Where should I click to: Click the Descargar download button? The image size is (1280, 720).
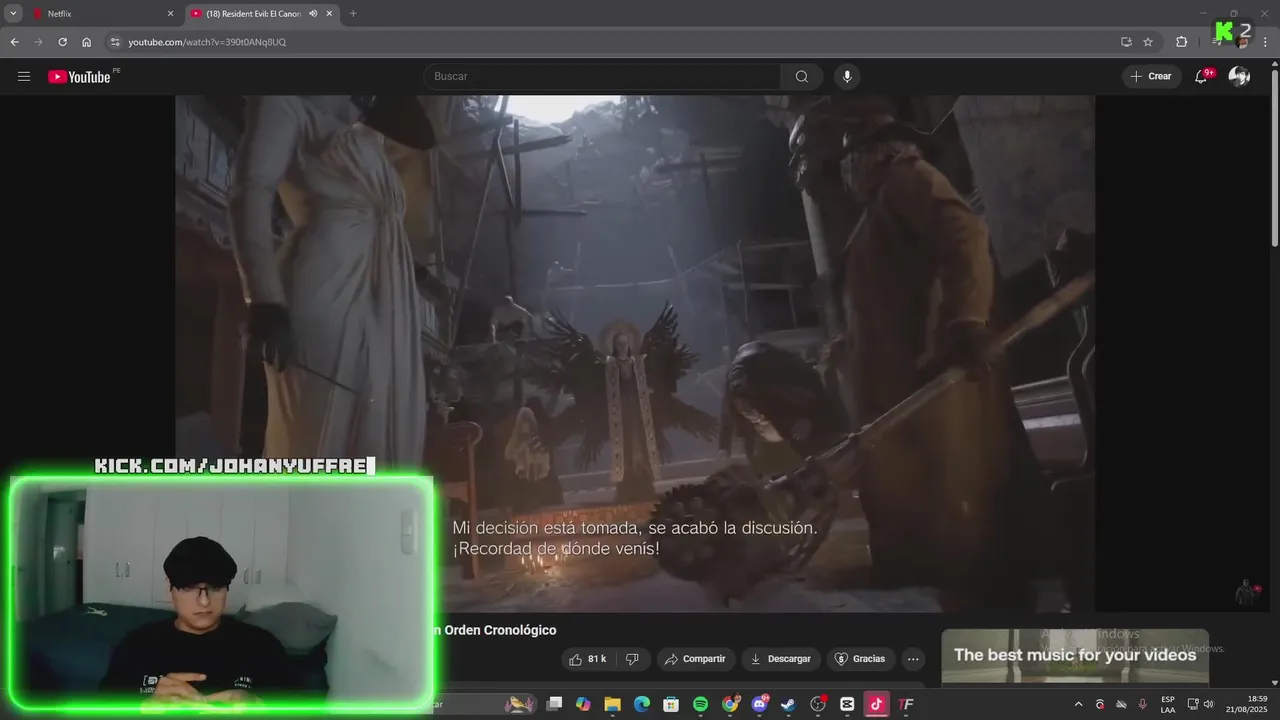pos(781,659)
